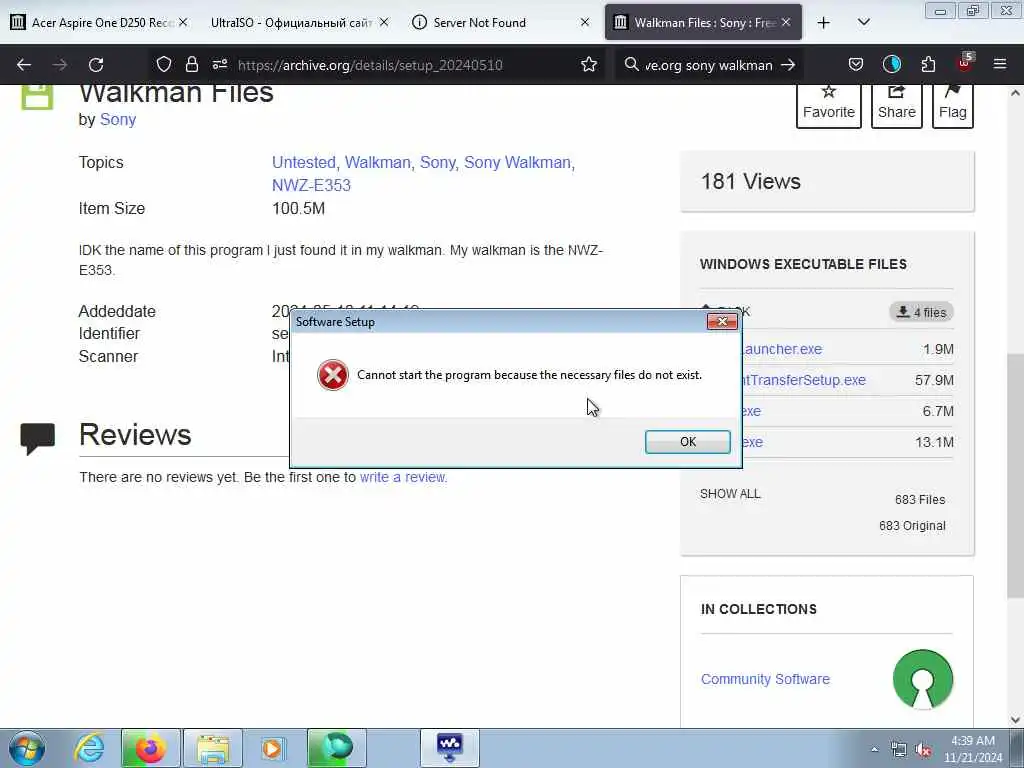Screen dimensions: 1024x768
Task: Open site permissions icon in address bar
Action: 220,65
